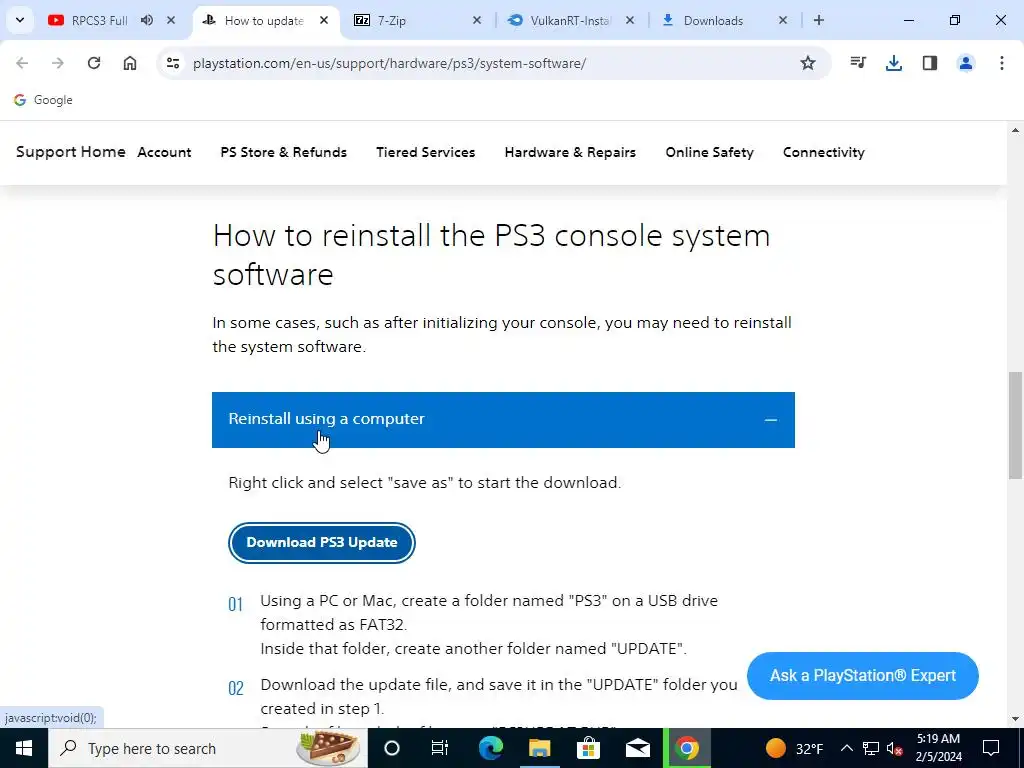Close the Downloads tab
1024x768 pixels.
pos(783,20)
